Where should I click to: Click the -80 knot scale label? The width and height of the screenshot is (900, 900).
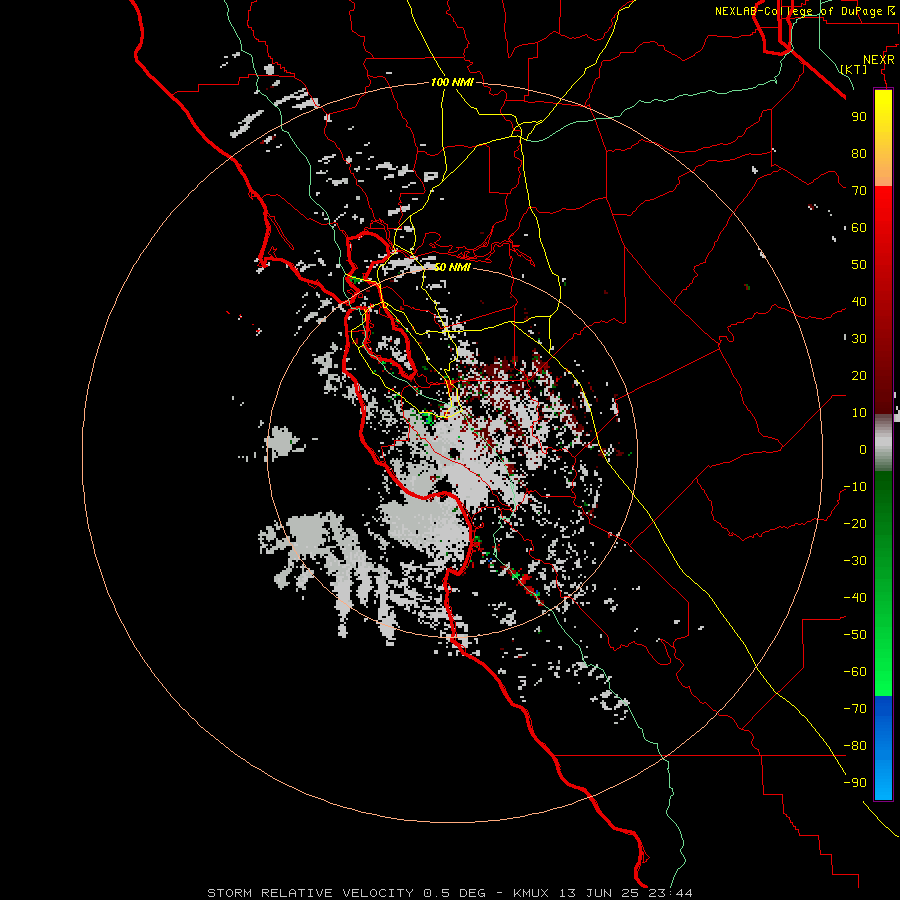pyautogui.click(x=855, y=746)
